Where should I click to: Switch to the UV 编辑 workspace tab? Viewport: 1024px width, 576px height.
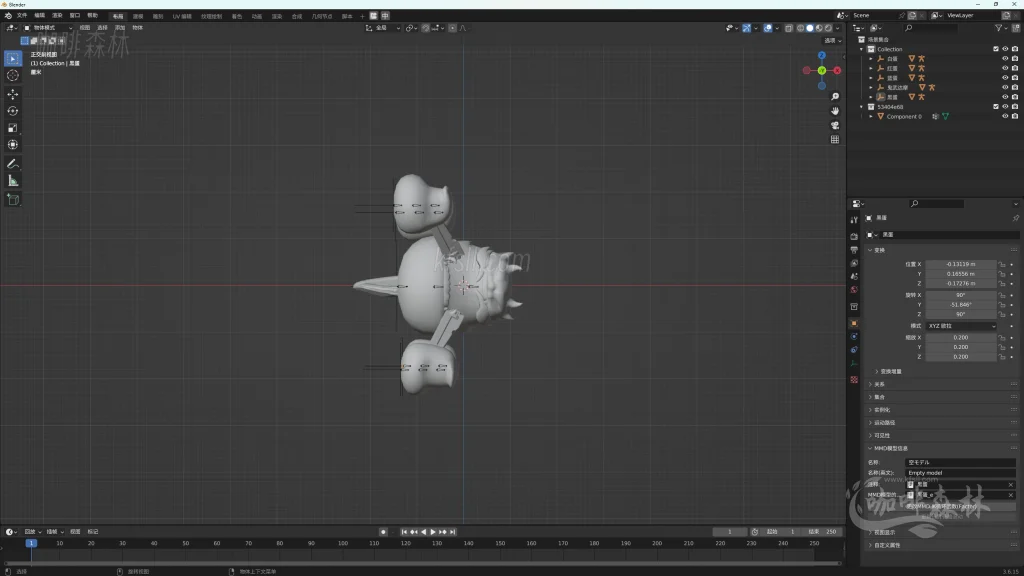click(x=182, y=16)
